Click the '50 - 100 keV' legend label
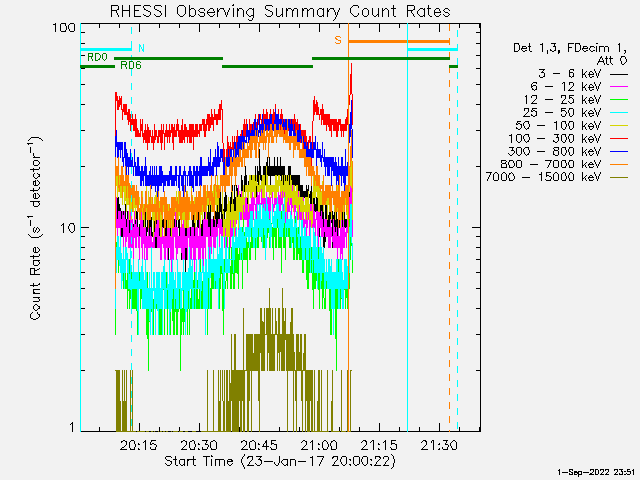This screenshot has height=480, width=640. pyautogui.click(x=558, y=125)
